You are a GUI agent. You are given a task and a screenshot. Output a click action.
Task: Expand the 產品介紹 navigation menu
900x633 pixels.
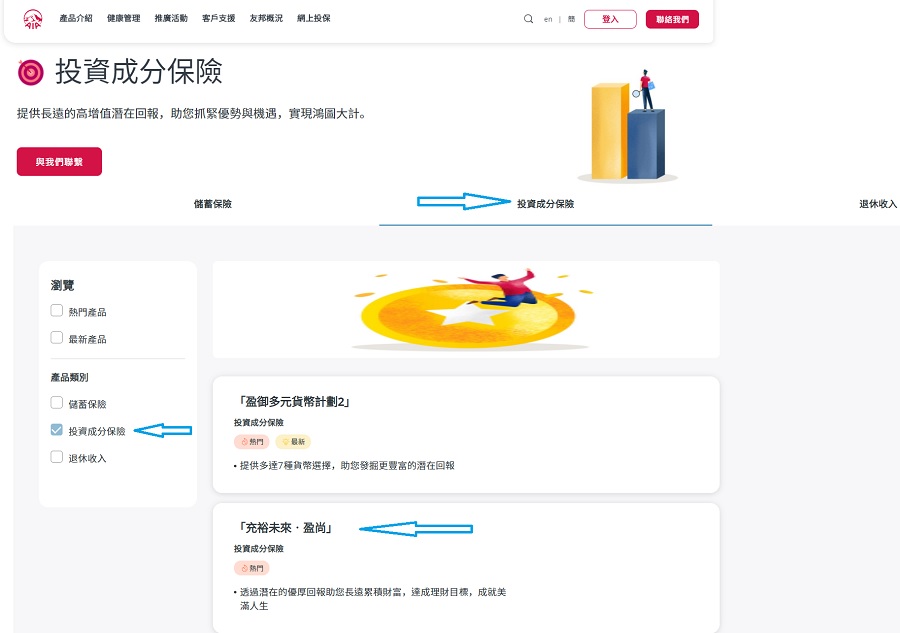(76, 19)
